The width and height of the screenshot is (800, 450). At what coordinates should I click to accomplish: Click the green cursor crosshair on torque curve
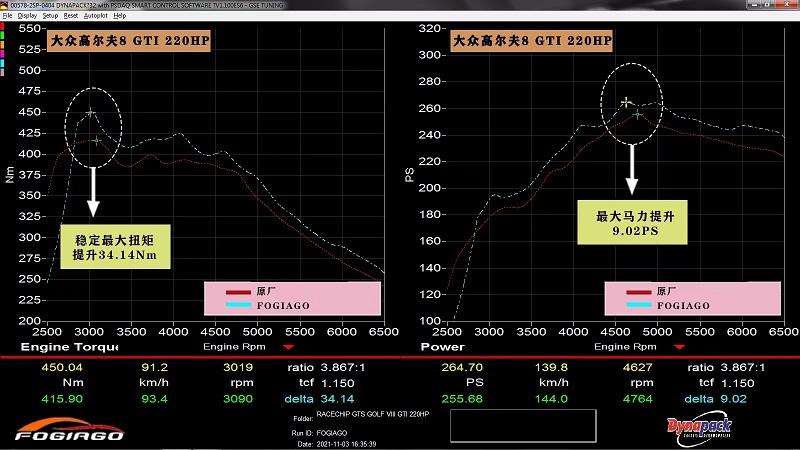click(97, 140)
